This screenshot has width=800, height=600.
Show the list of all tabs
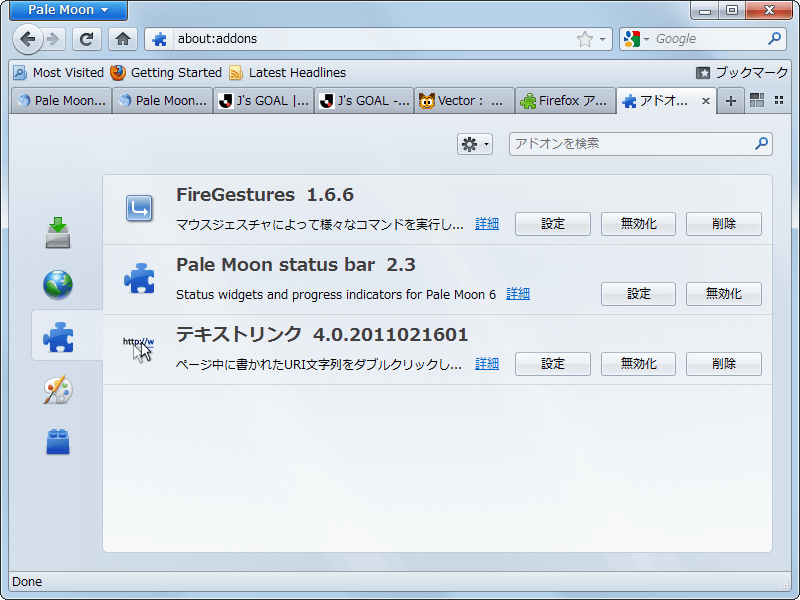[779, 100]
